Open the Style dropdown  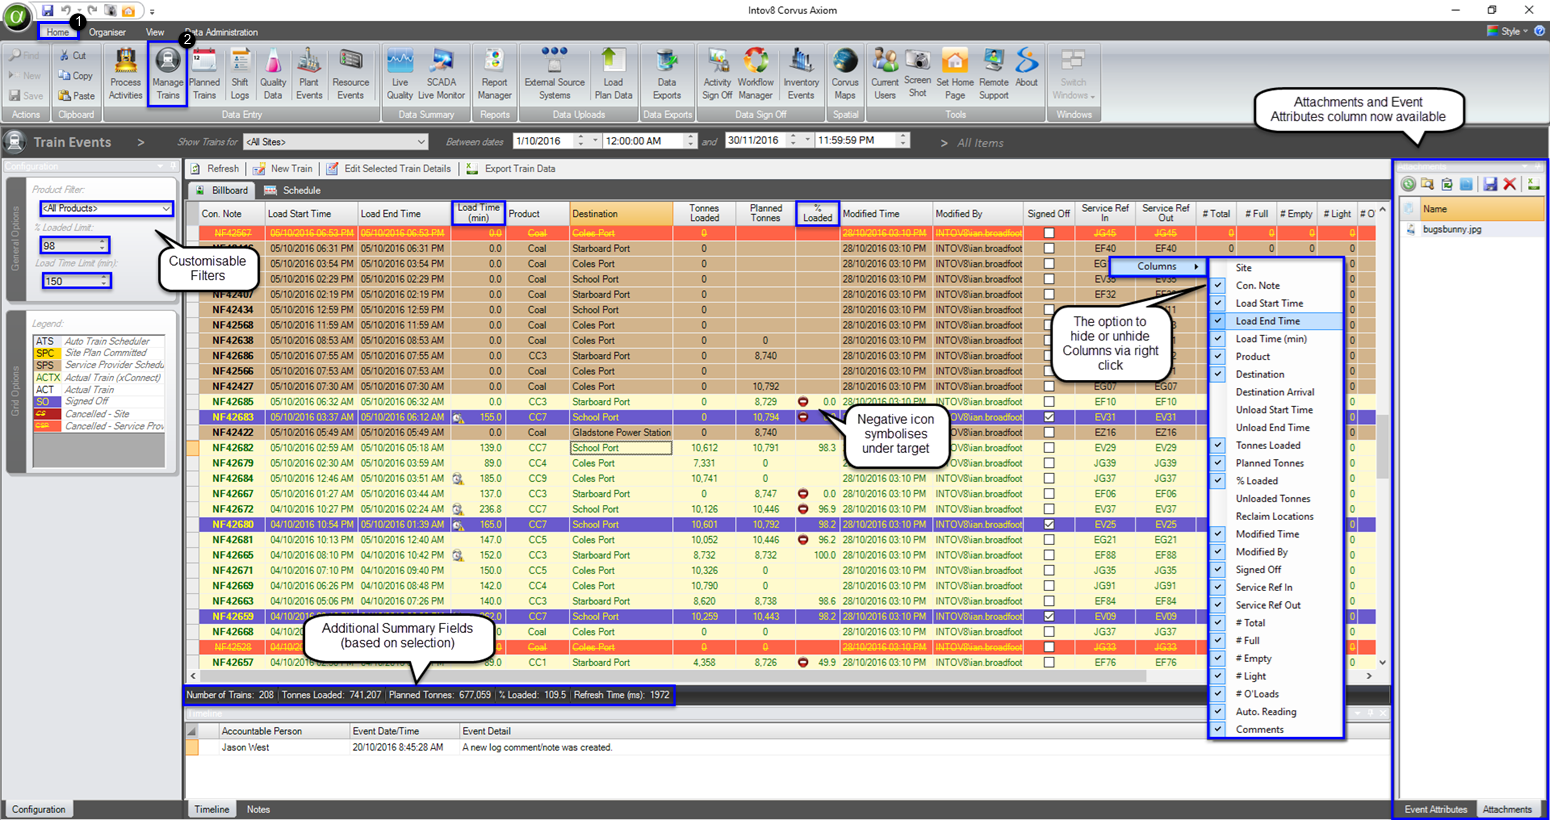tap(1508, 31)
